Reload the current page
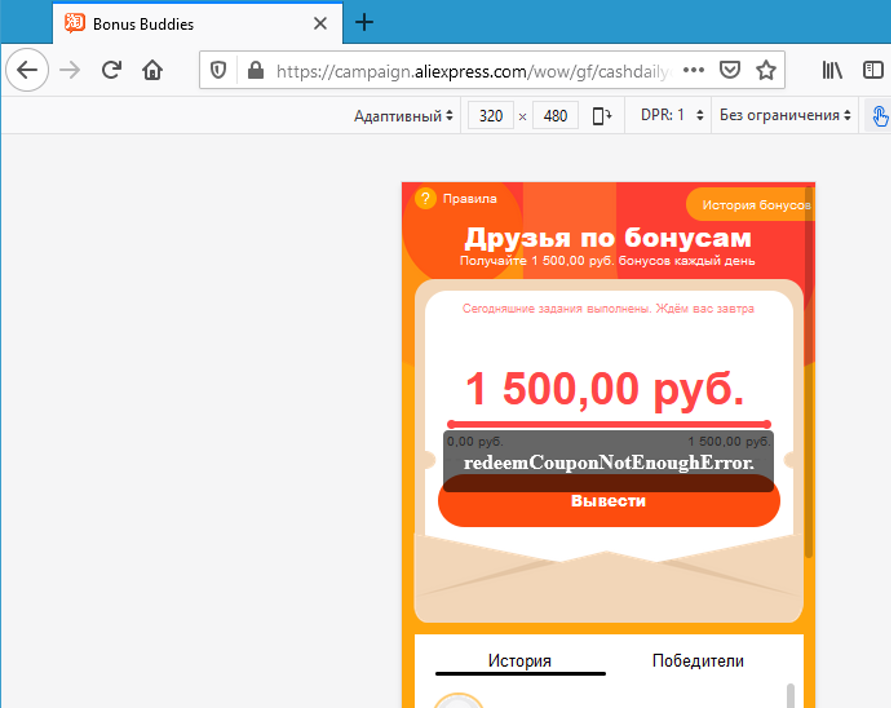The image size is (891, 708). (x=111, y=70)
